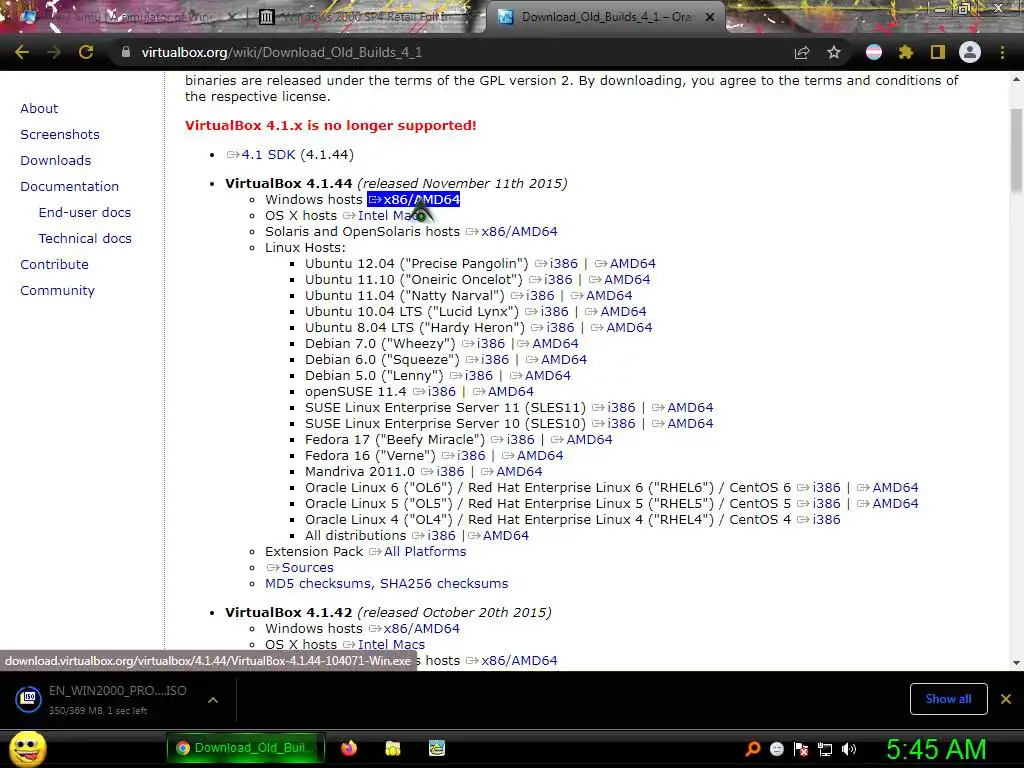Download 4.1.44 Windows hosts x86/AMD64
The image size is (1024, 768).
pyautogui.click(x=414, y=200)
